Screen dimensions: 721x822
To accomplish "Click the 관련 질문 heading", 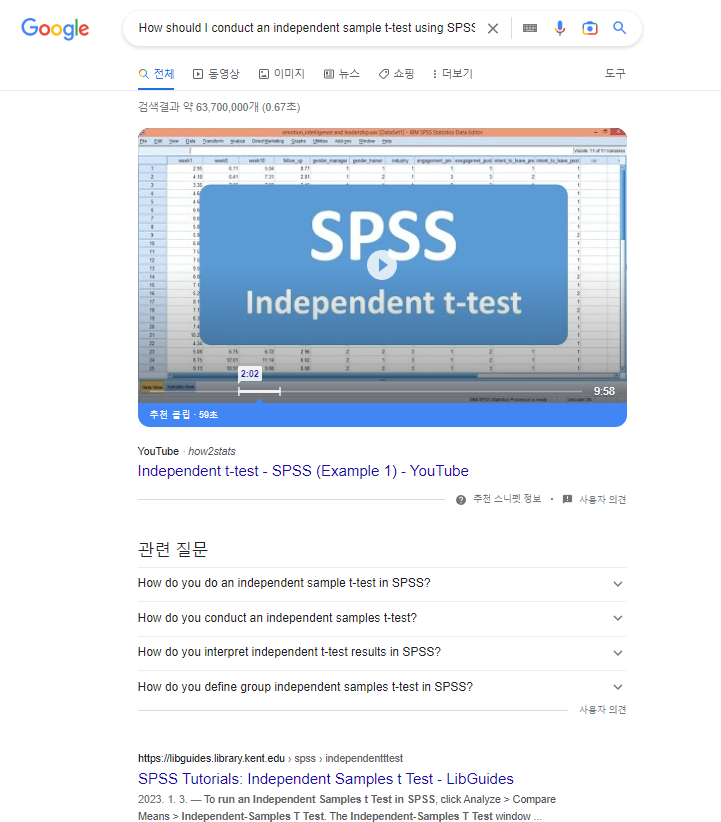I will coord(173,549).
